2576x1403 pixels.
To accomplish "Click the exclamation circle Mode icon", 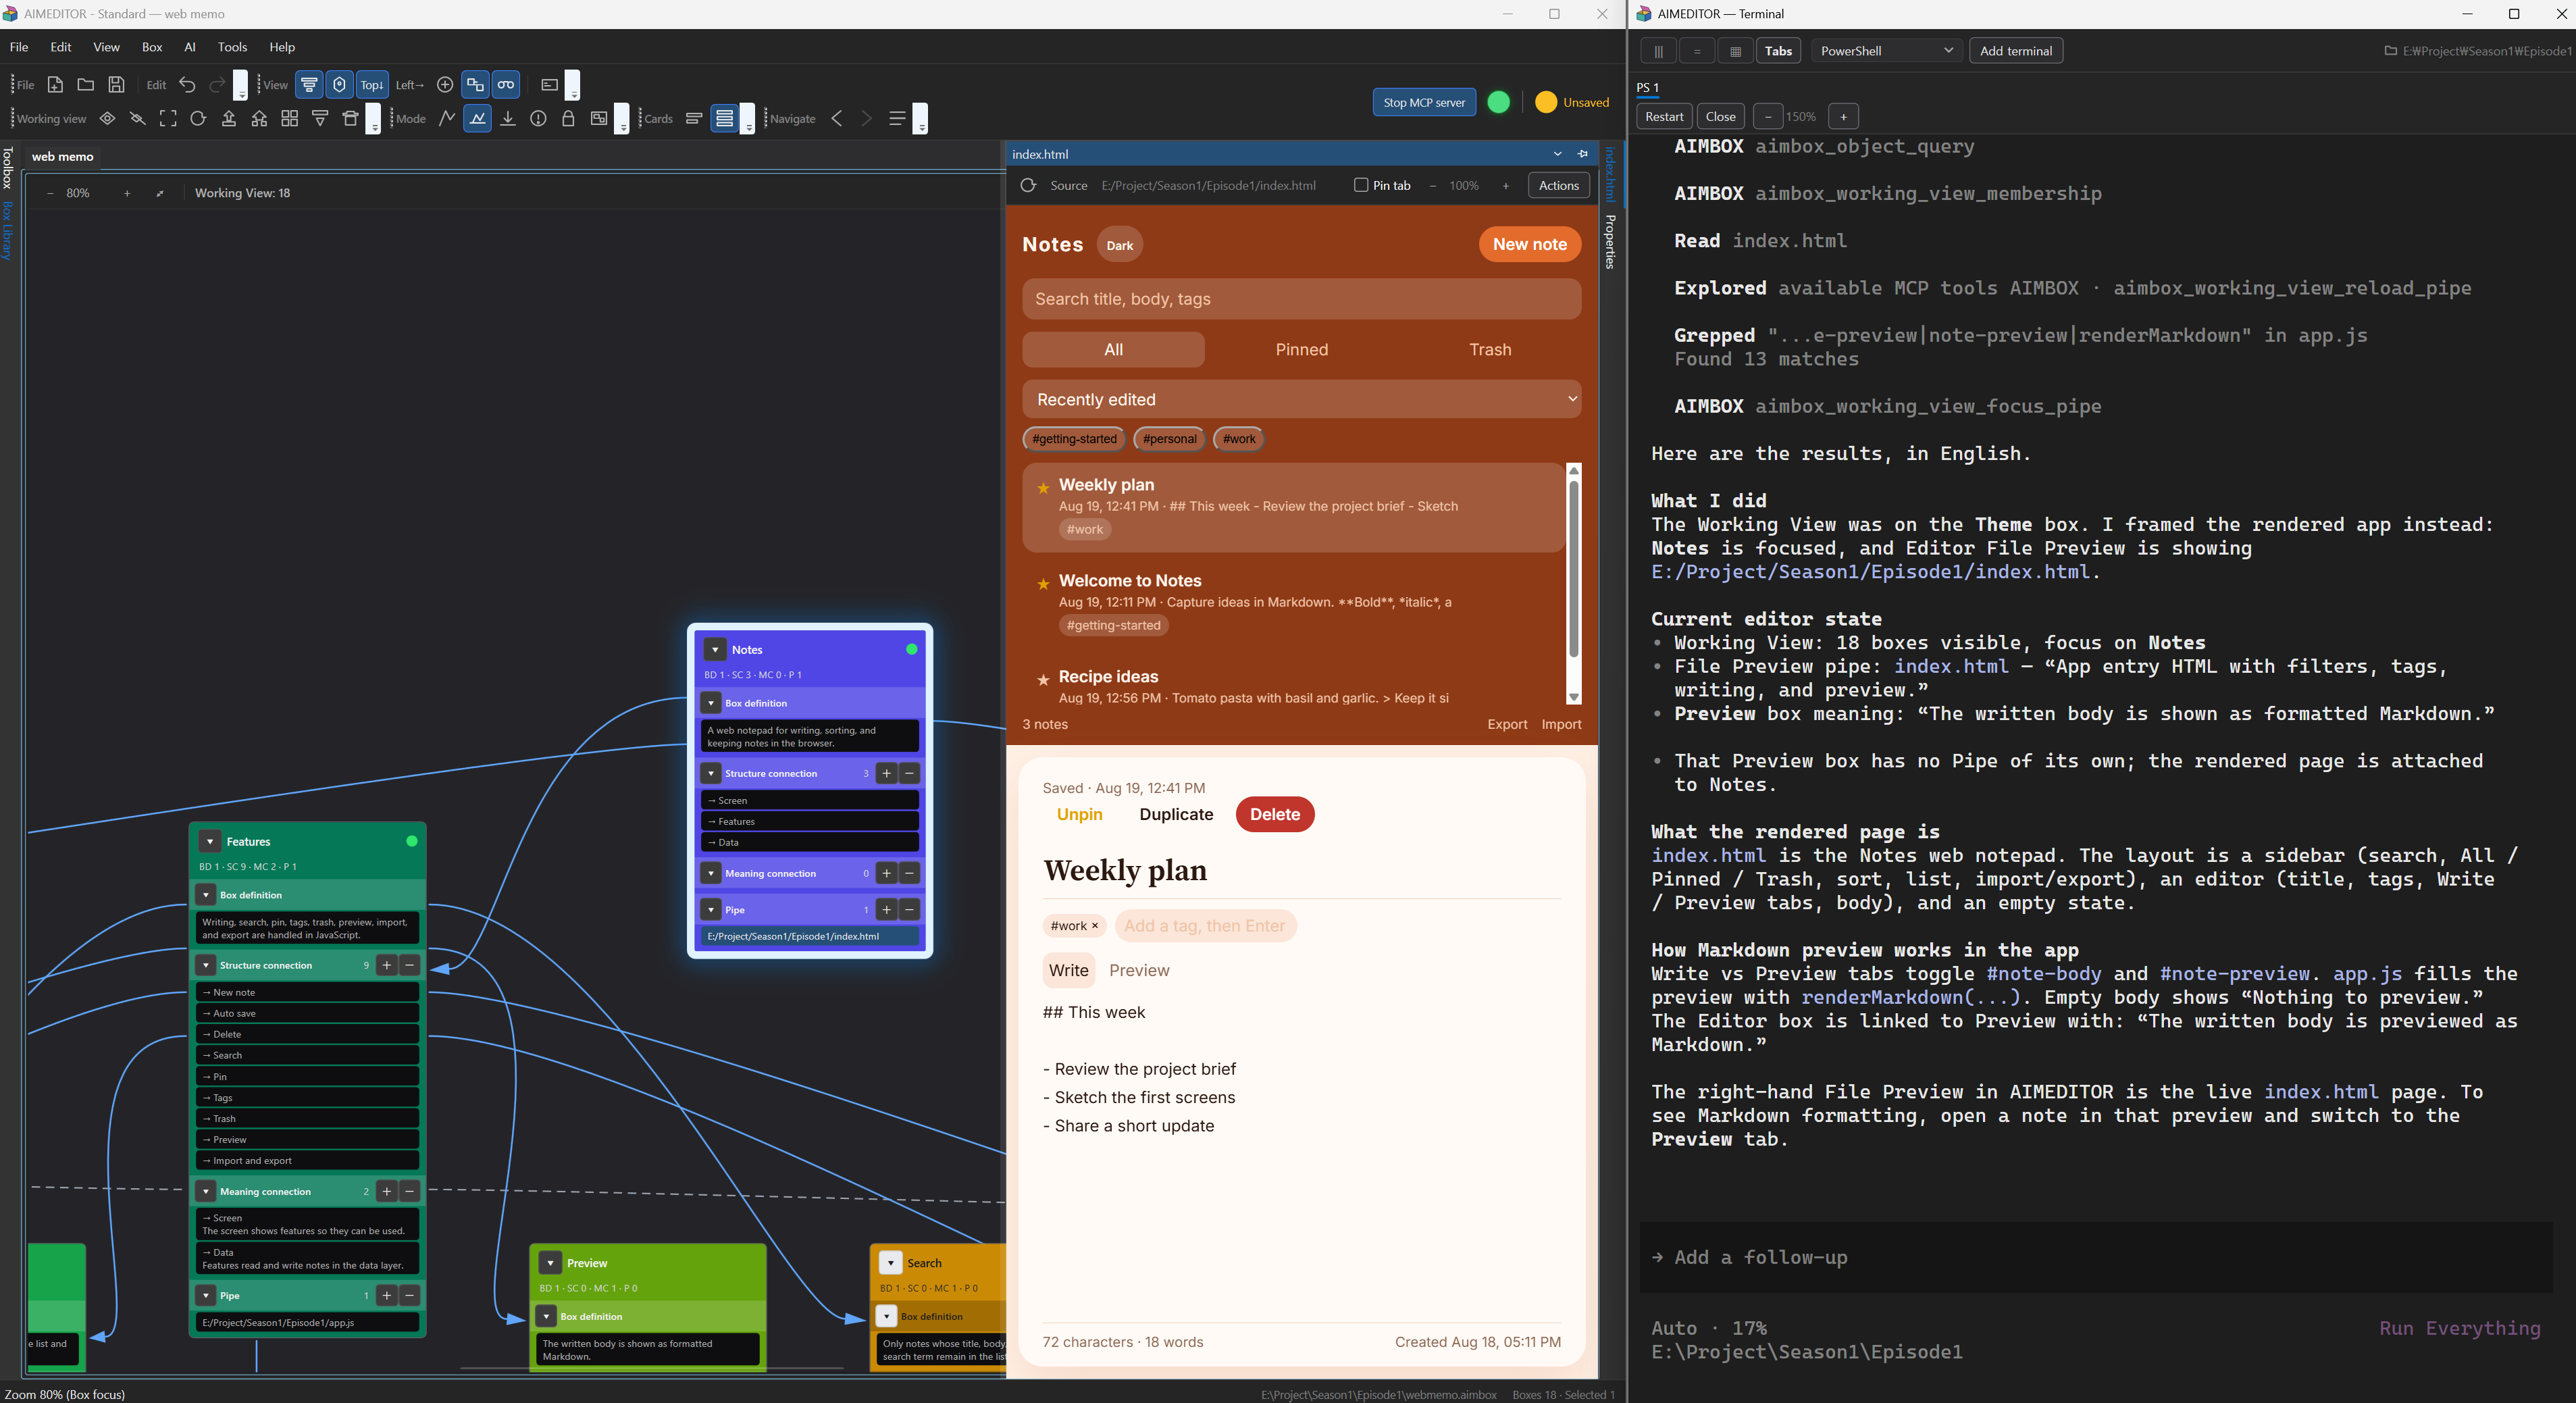I will pos(538,118).
